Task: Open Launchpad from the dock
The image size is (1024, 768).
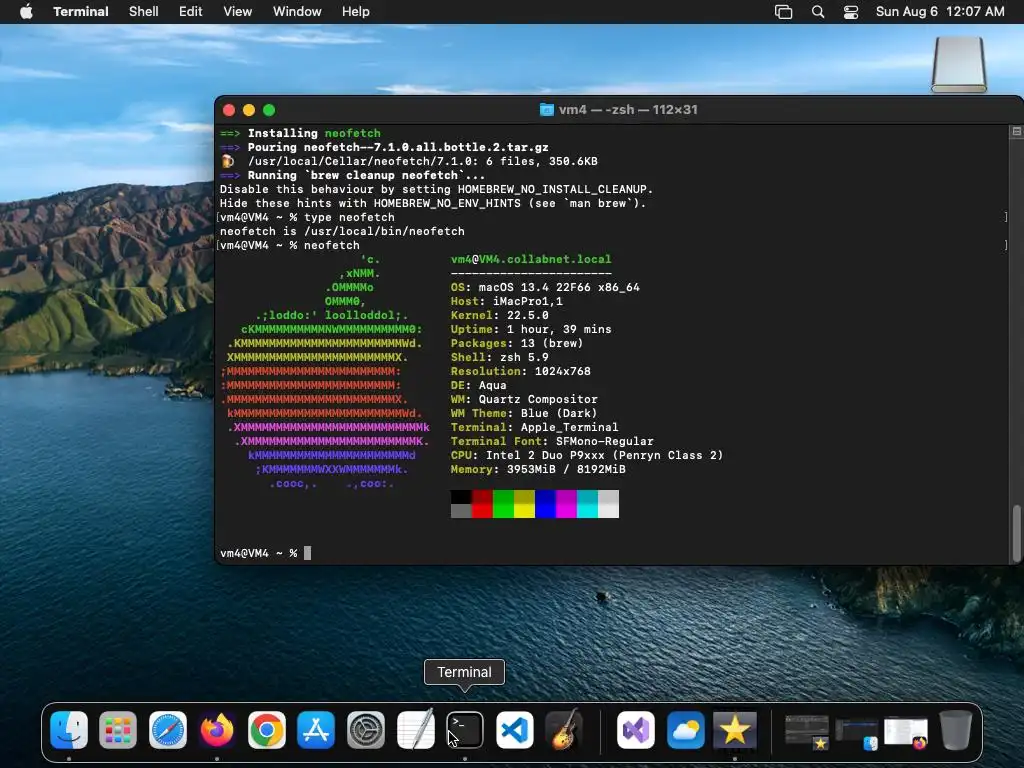Action: point(118,729)
